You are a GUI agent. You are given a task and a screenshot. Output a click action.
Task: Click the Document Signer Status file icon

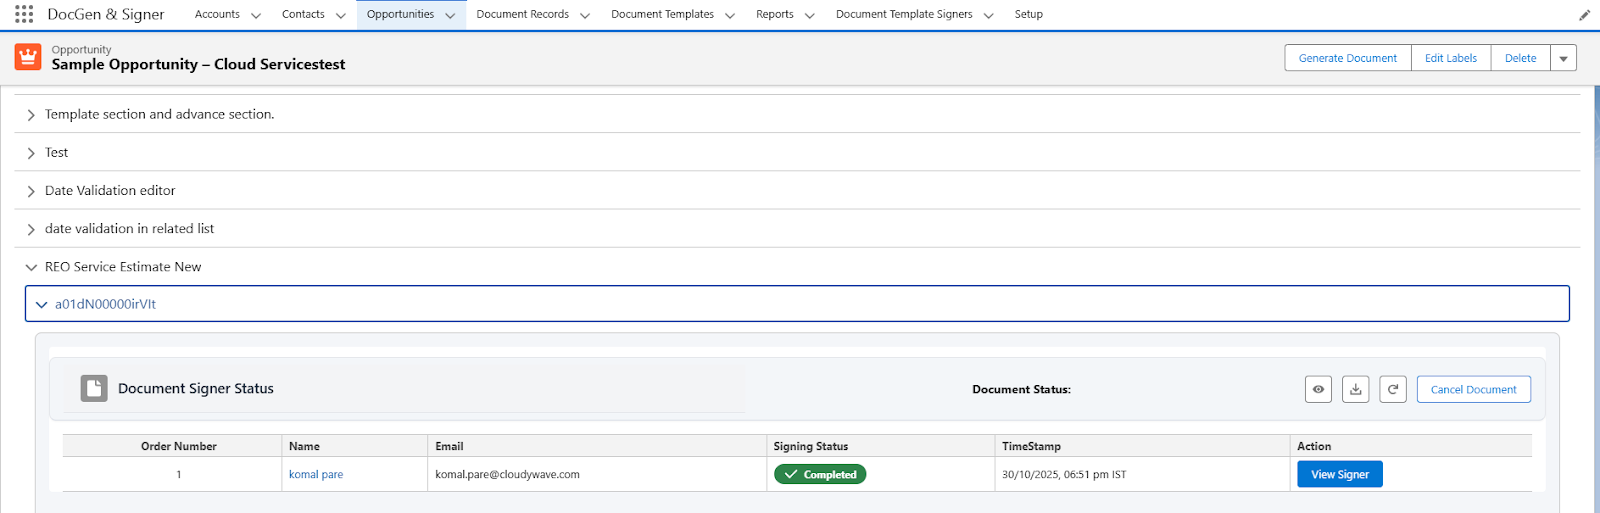tap(94, 388)
